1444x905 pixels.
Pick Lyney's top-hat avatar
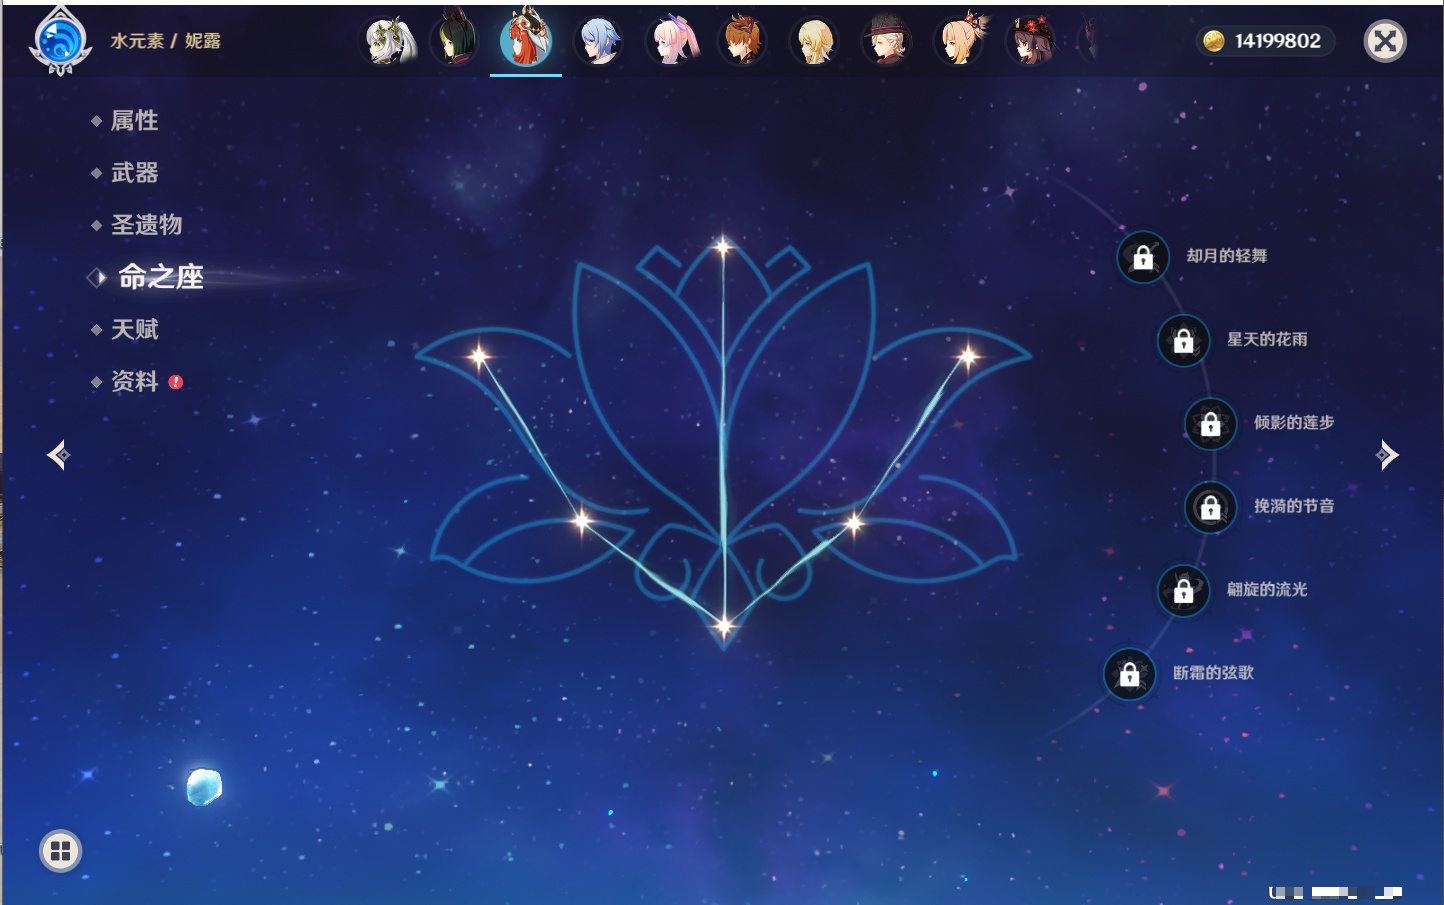click(x=886, y=41)
